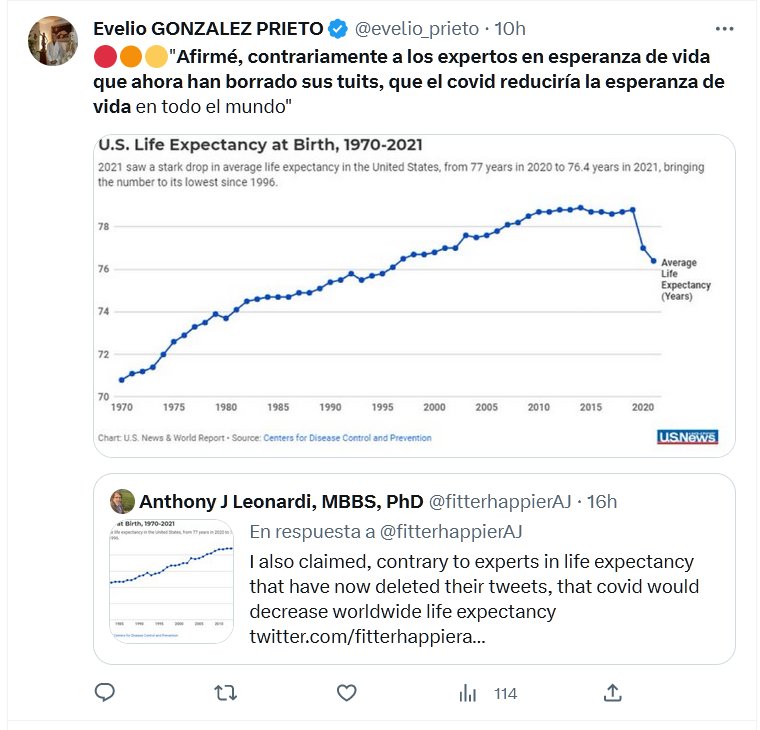Open Anthony J Leonardi's small avatar

(x=122, y=501)
